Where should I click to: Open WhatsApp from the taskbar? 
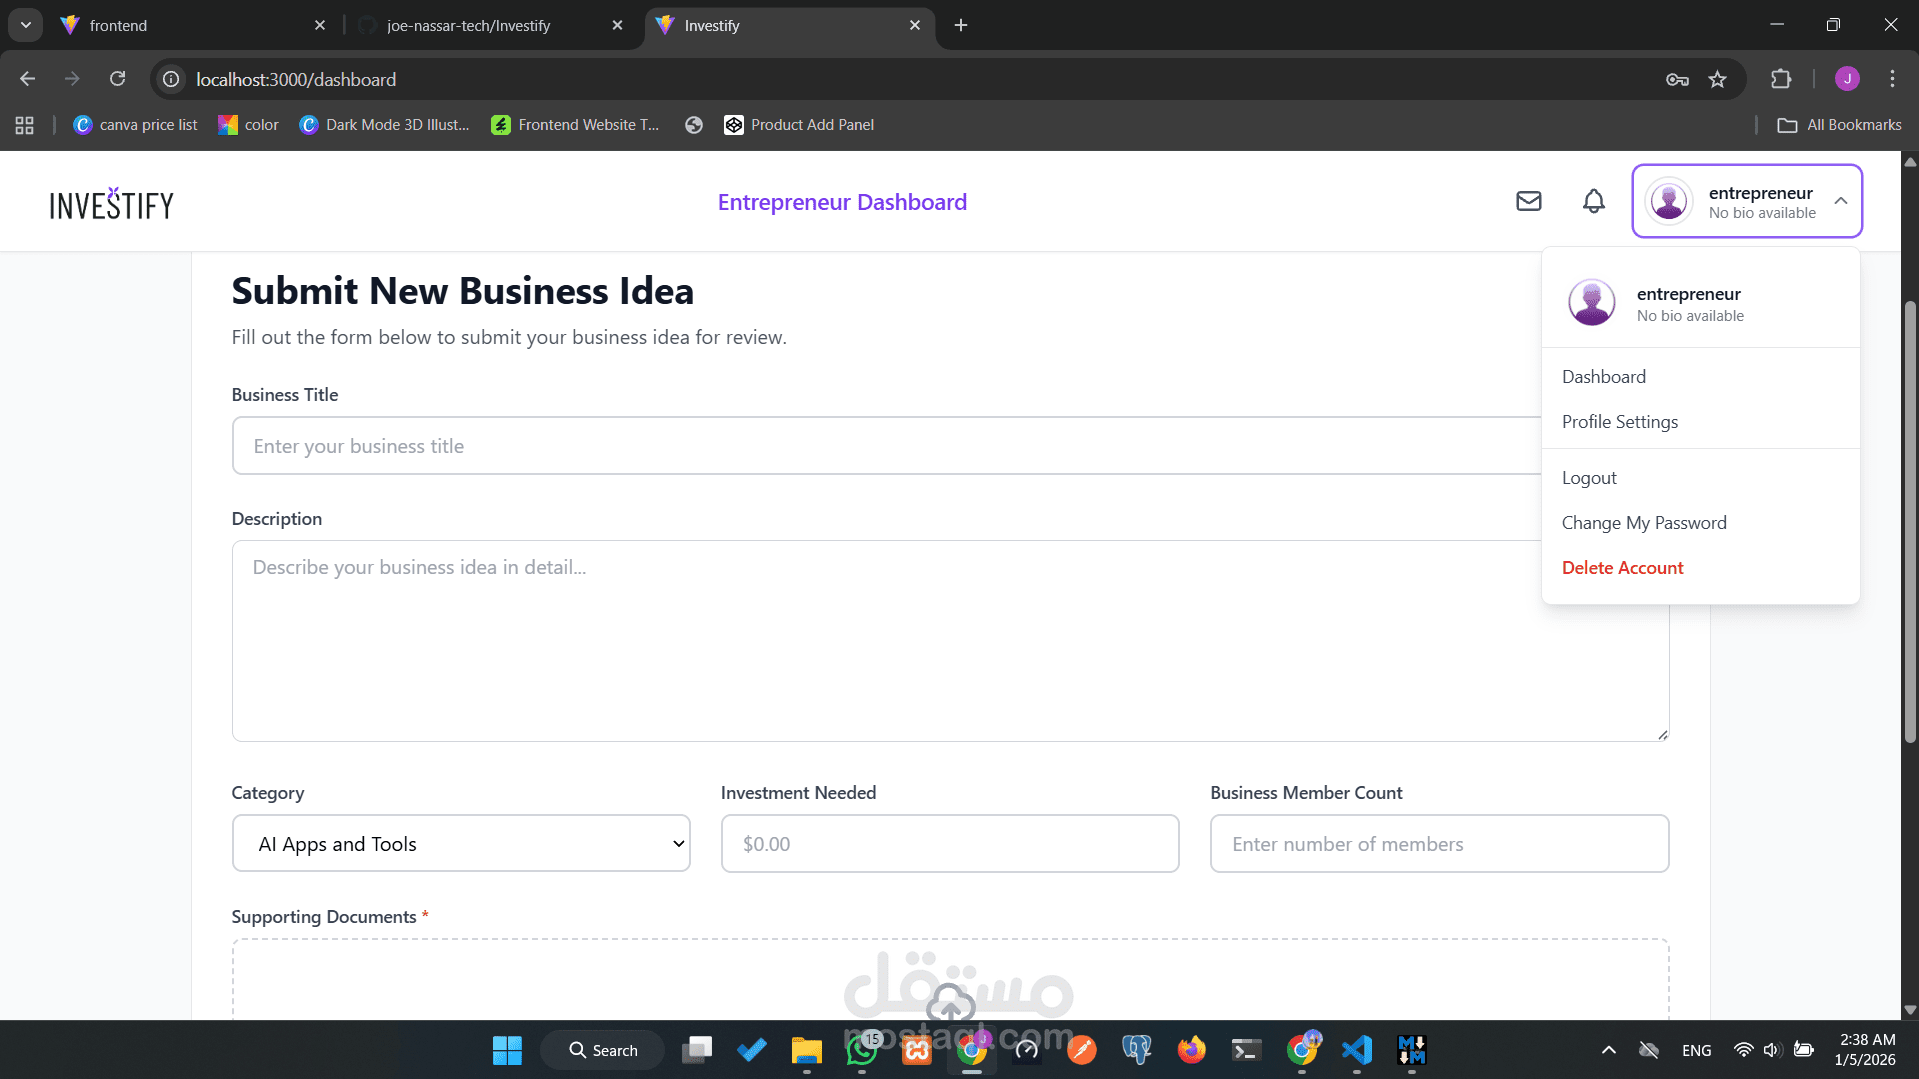click(861, 1050)
